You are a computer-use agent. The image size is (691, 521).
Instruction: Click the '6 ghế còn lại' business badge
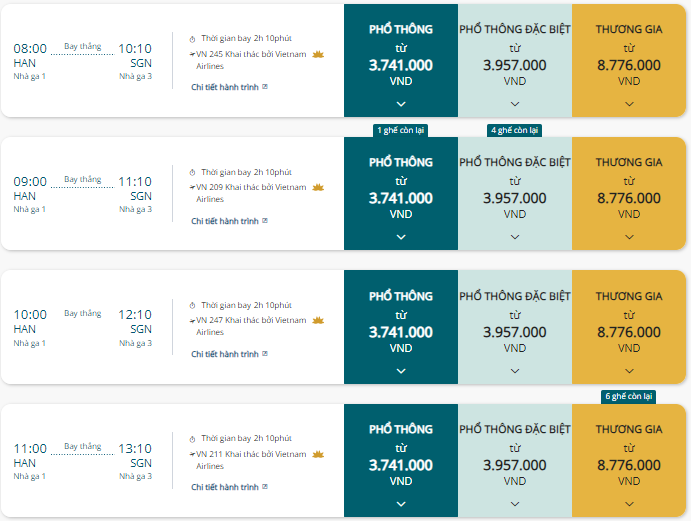pyautogui.click(x=628, y=396)
